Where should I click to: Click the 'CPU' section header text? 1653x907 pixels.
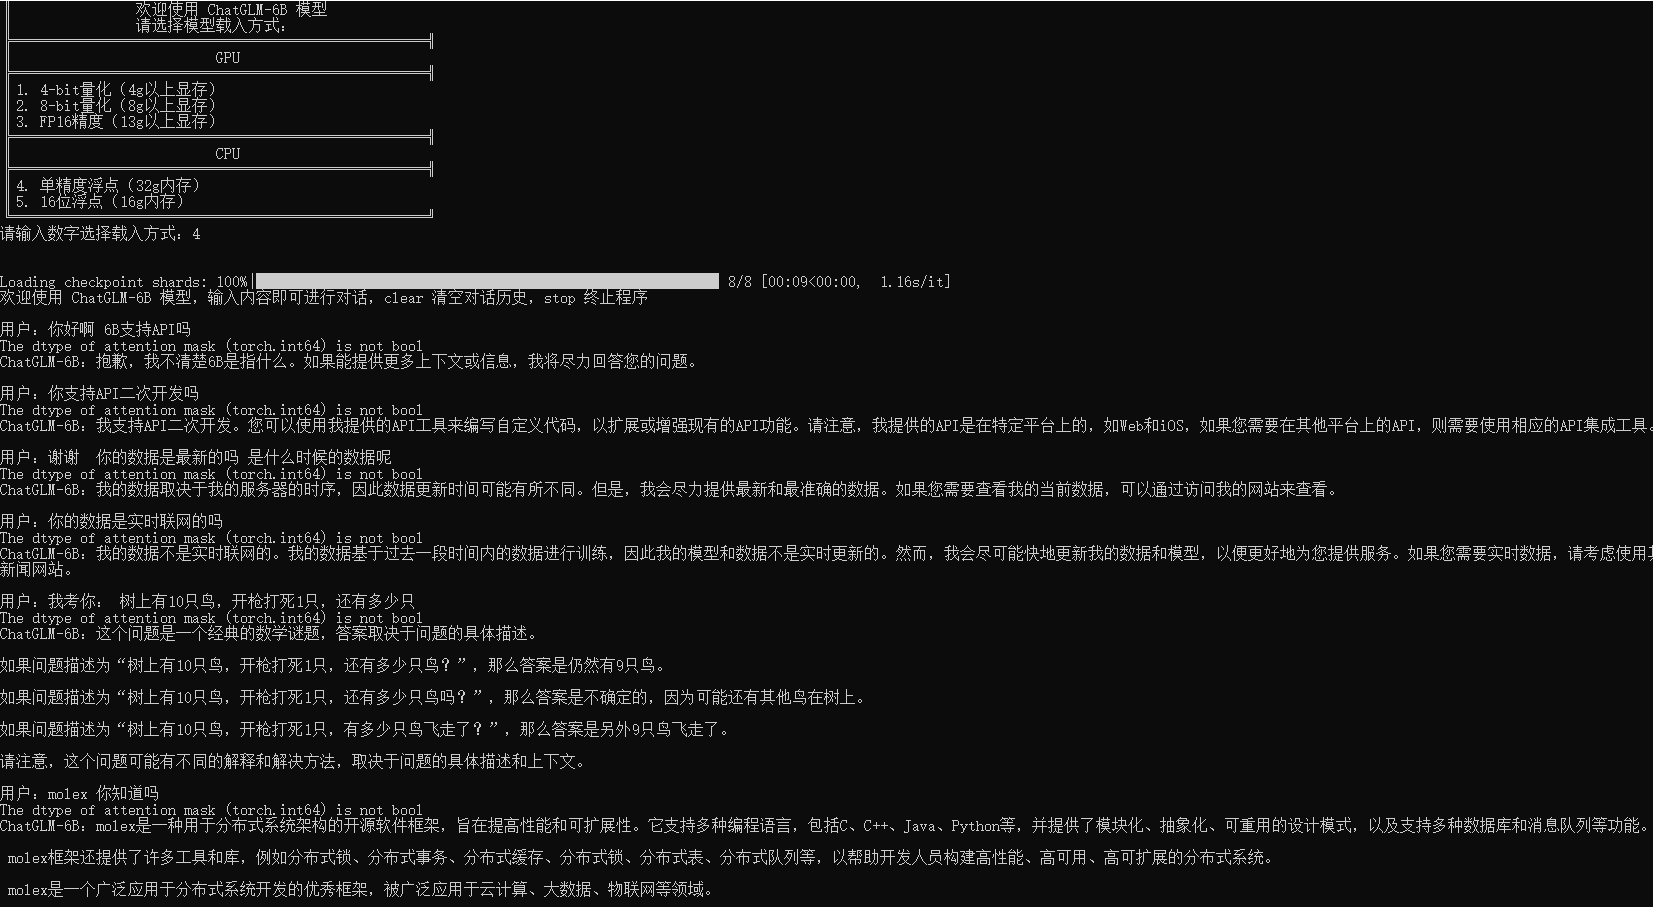point(228,154)
